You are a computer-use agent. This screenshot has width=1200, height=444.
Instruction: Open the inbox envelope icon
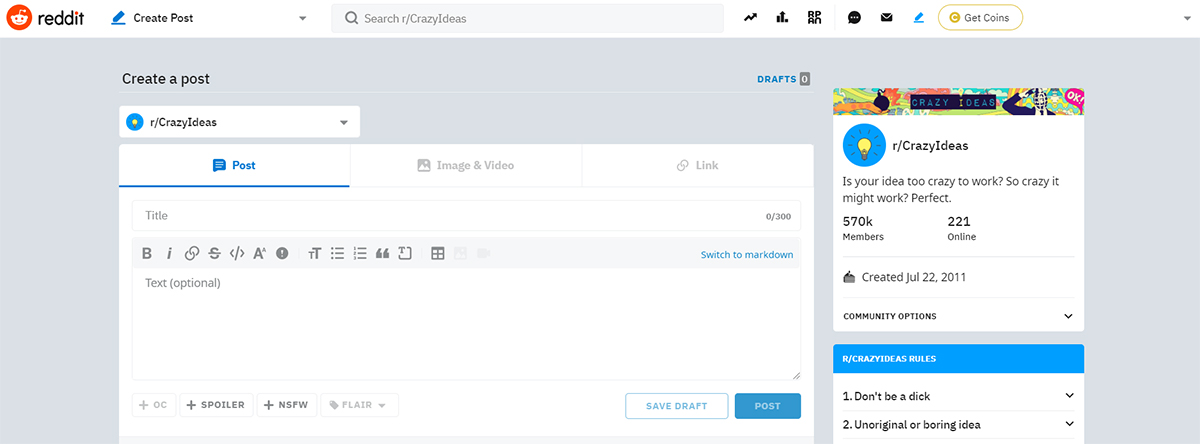pos(886,18)
